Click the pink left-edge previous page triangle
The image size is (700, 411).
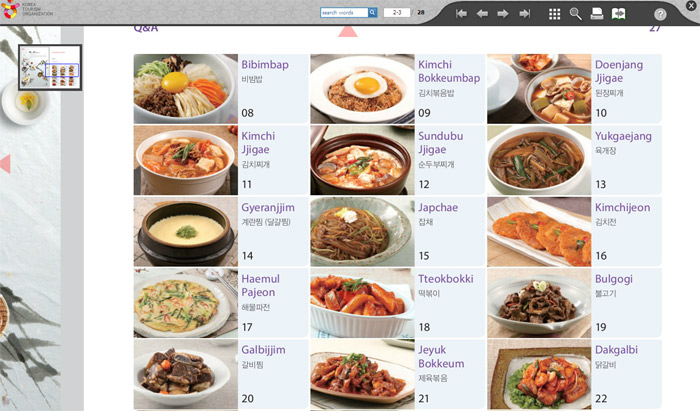coord(5,163)
